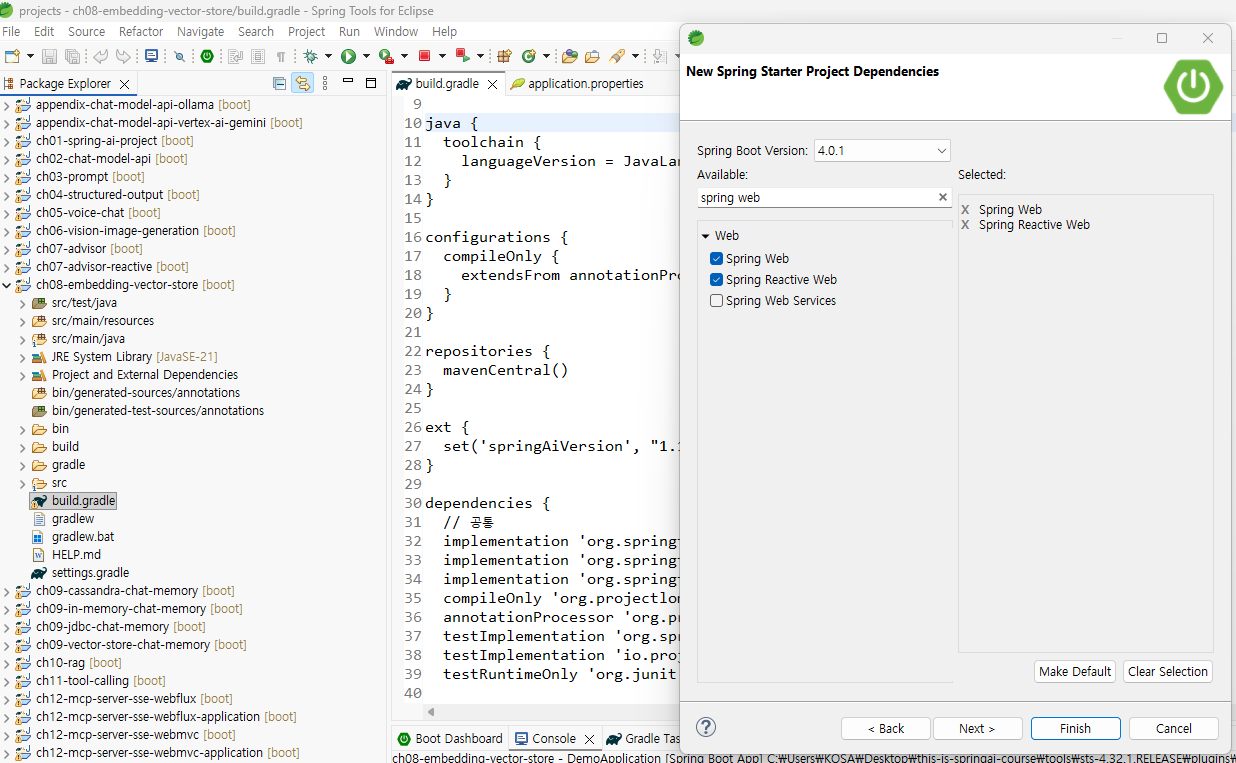Open the Source menu
1236x763 pixels.
[86, 31]
